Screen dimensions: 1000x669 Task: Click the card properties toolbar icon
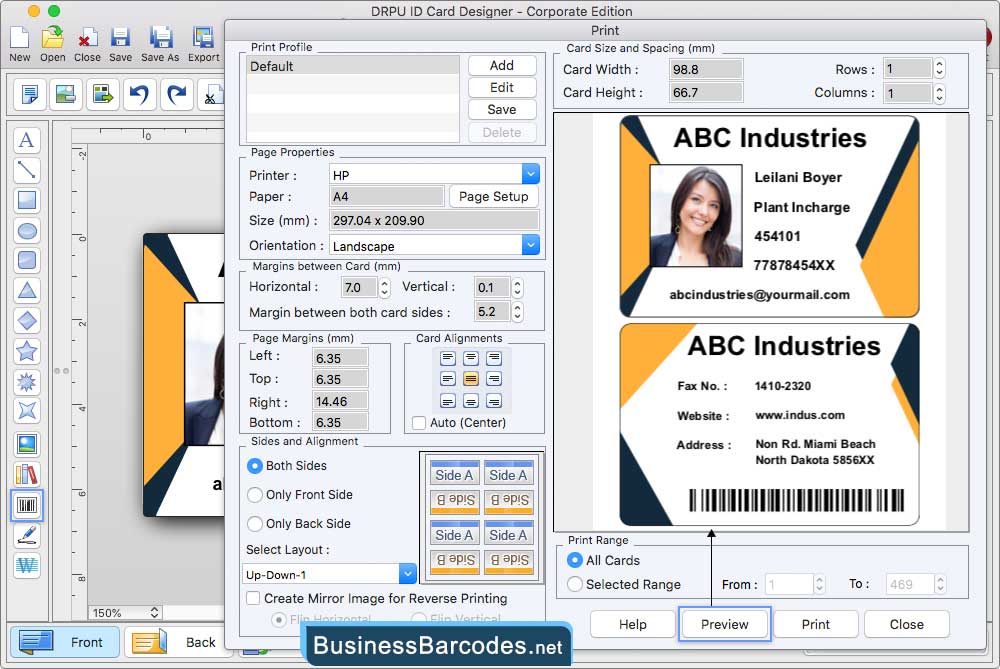(29, 95)
